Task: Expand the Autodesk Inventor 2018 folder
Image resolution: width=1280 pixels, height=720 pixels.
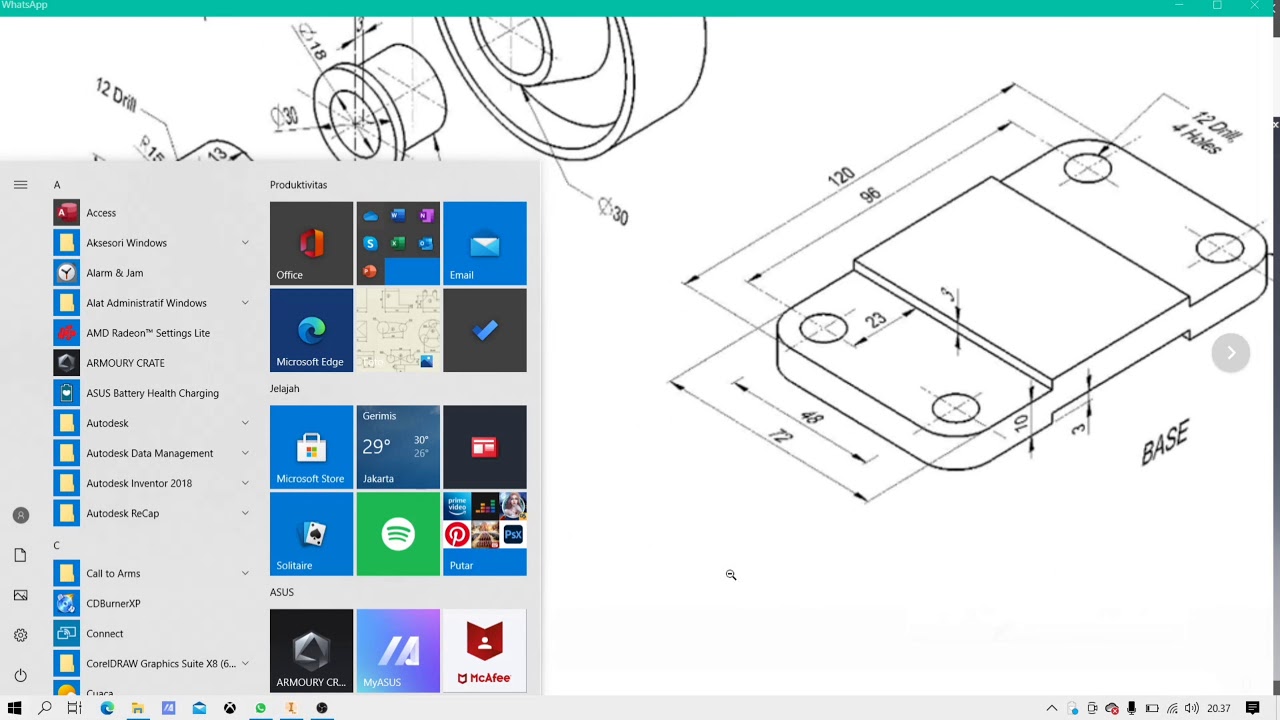Action: point(153,483)
